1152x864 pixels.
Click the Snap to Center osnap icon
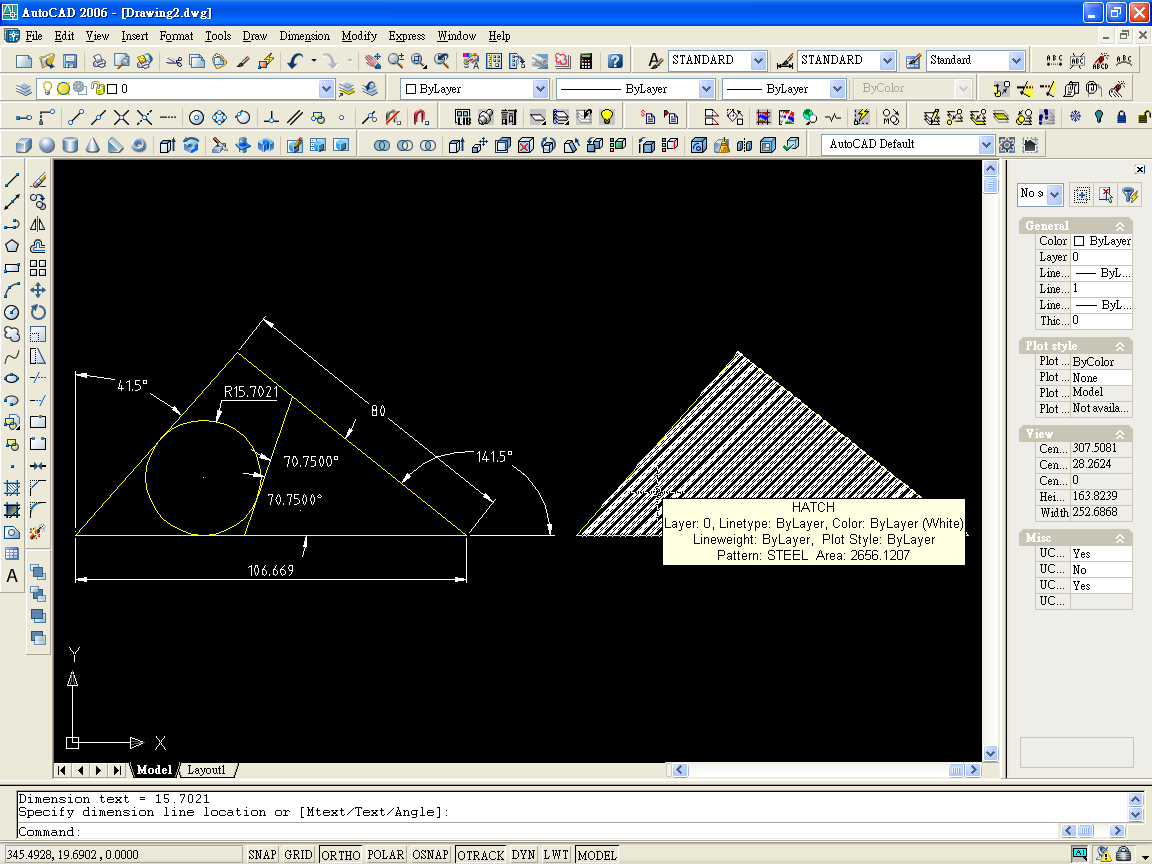[x=196, y=117]
